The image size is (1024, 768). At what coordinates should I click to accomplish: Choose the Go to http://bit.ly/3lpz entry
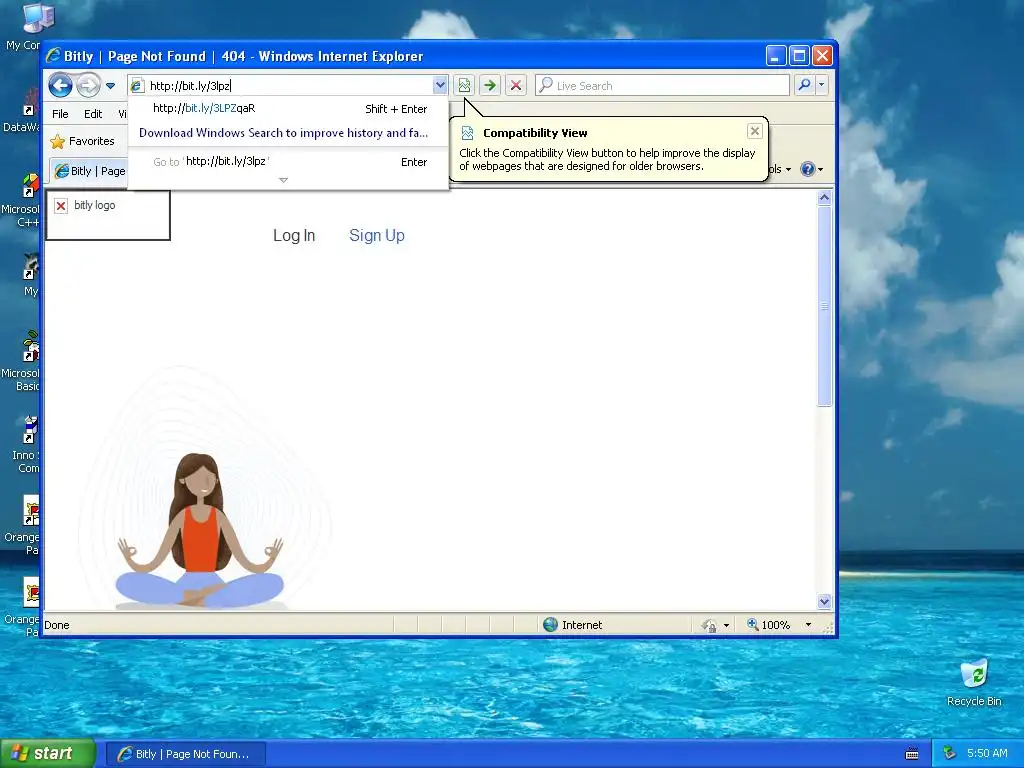pos(289,161)
